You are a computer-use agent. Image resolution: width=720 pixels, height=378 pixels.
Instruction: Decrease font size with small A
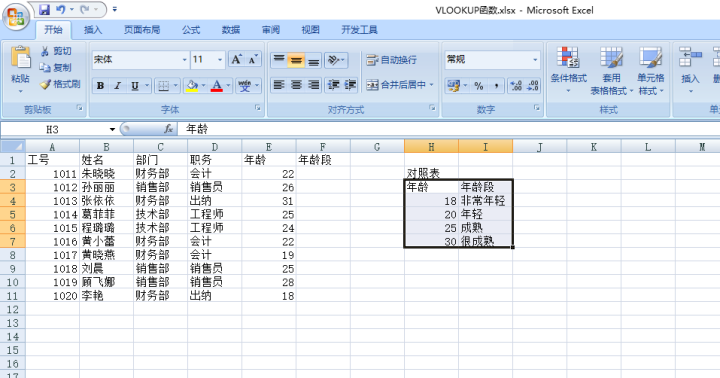click(x=253, y=60)
